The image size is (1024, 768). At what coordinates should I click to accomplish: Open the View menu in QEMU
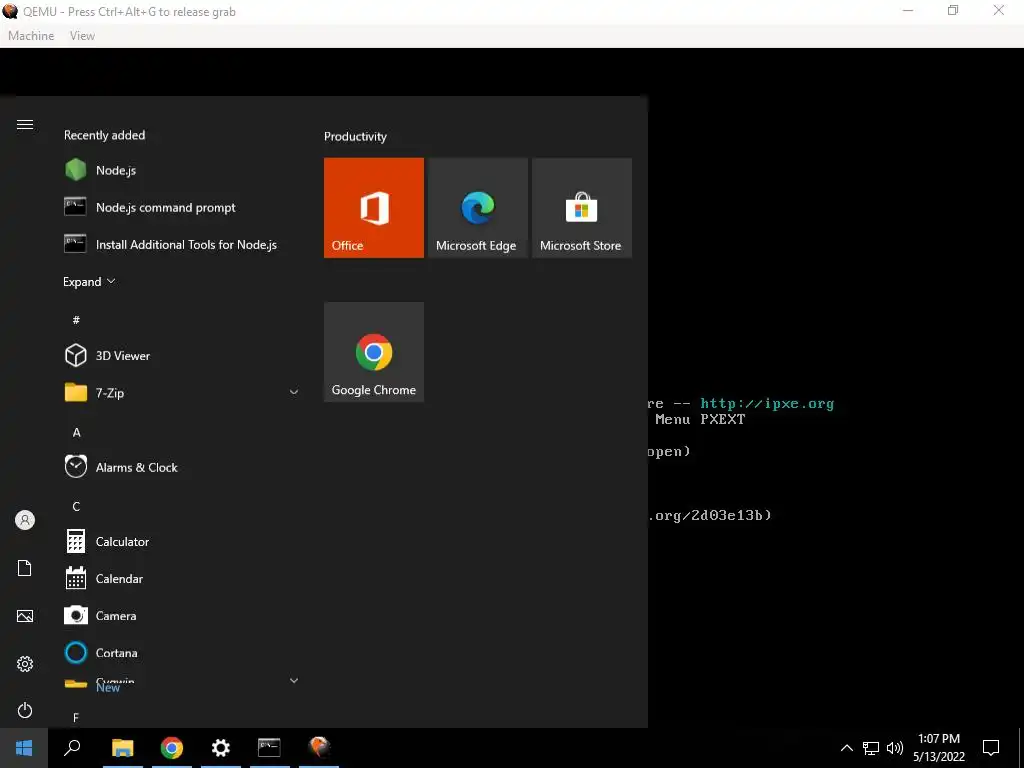point(82,36)
